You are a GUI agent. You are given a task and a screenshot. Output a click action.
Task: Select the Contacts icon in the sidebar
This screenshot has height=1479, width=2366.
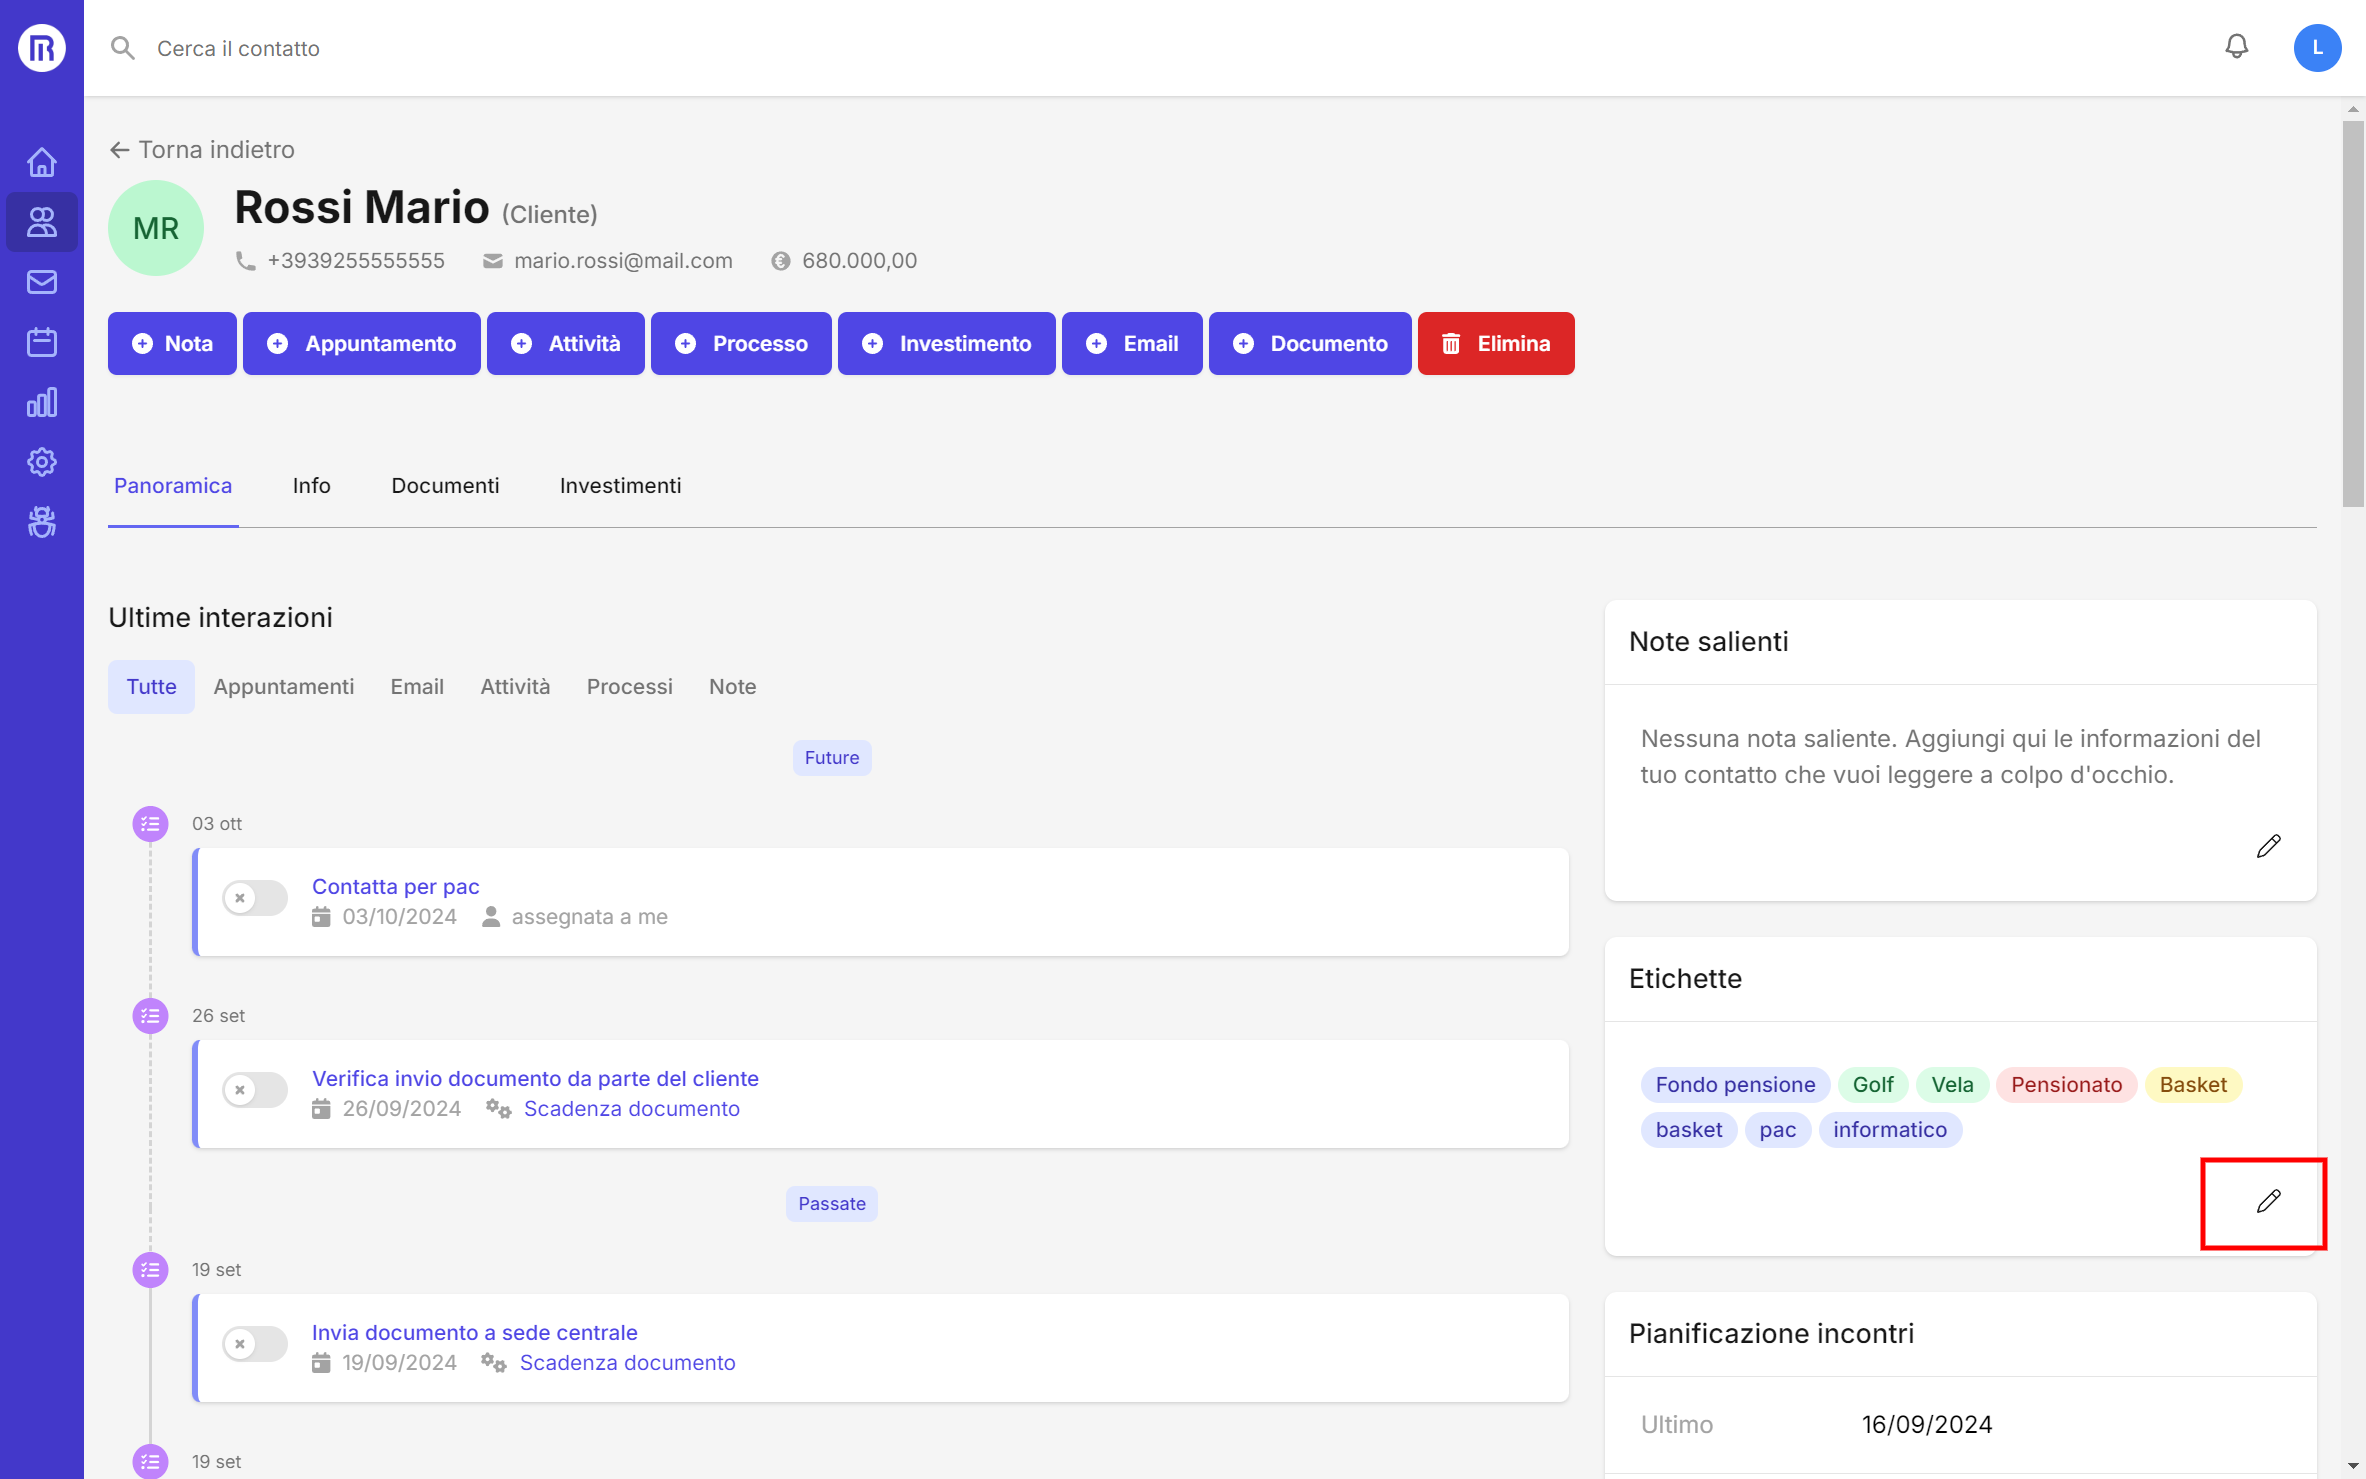tap(41, 222)
